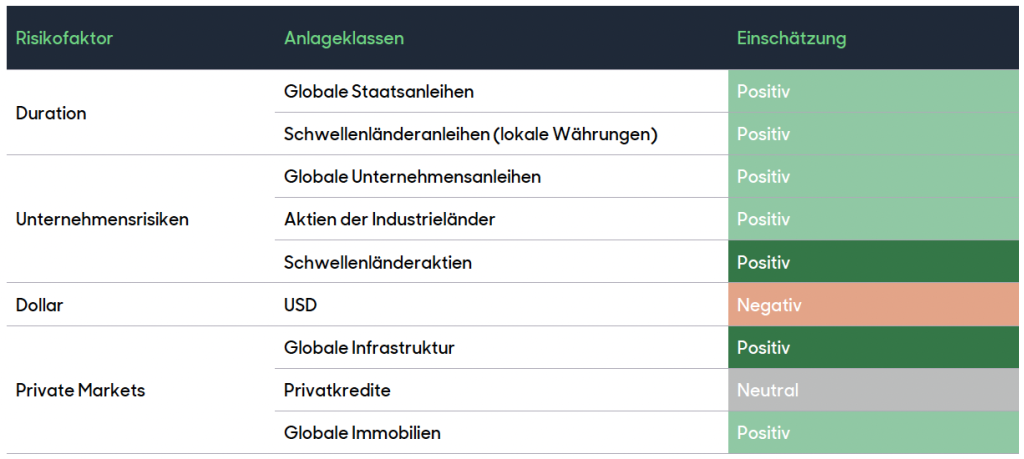This screenshot has height=459, width=1024.
Task: Select the Globale Unternehmensanleihen entry
Action: pos(412,177)
